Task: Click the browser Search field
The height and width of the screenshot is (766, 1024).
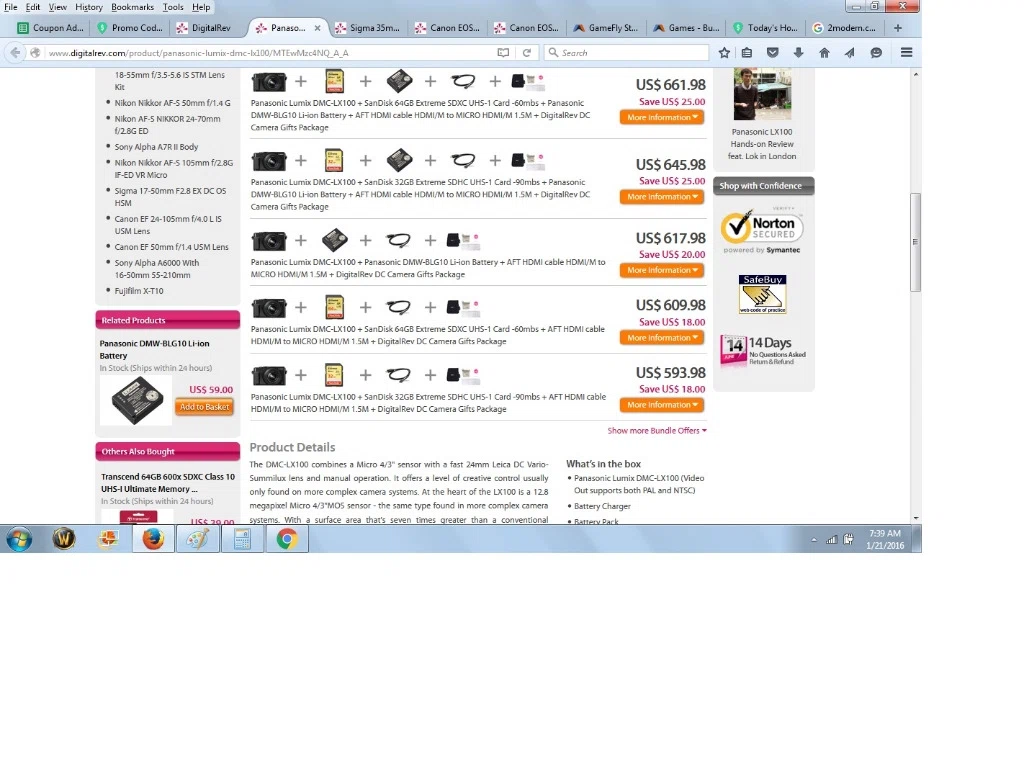Action: (x=627, y=53)
